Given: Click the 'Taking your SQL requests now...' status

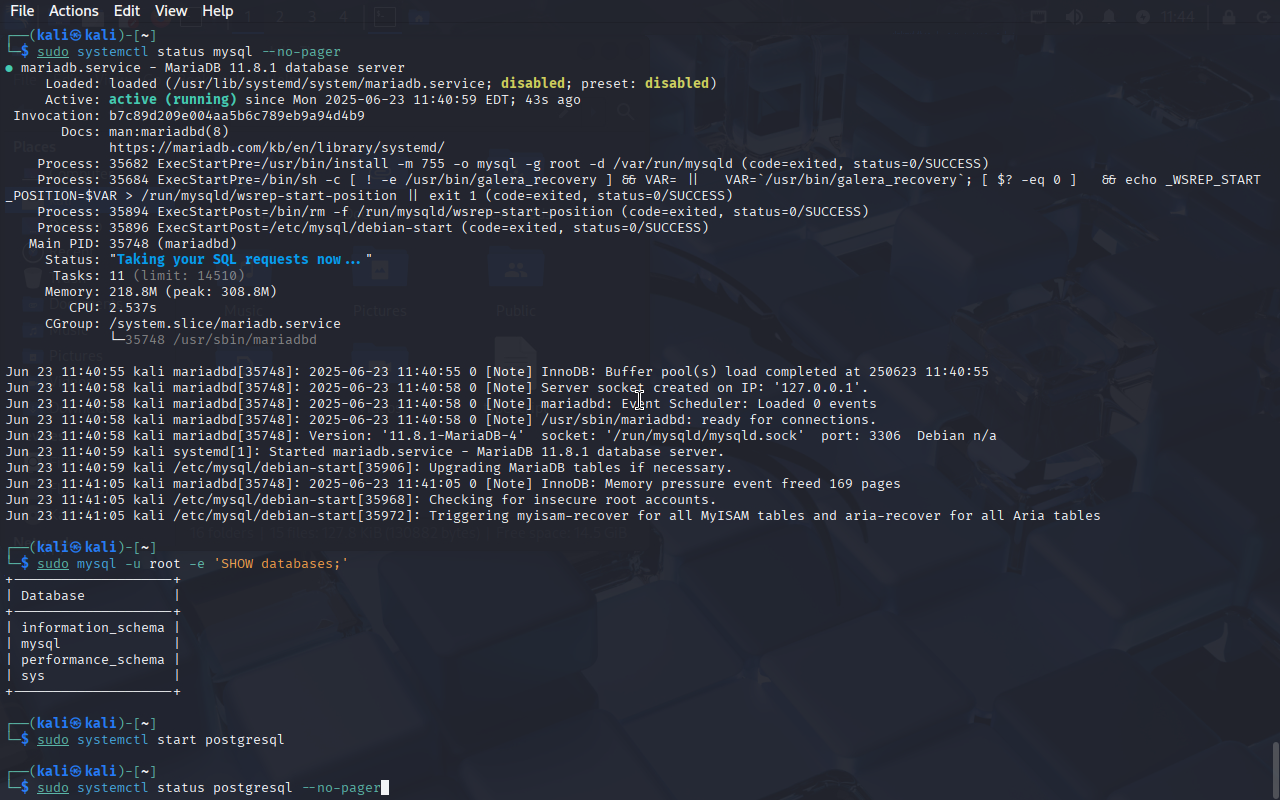Looking at the screenshot, I should pyautogui.click(x=241, y=259).
